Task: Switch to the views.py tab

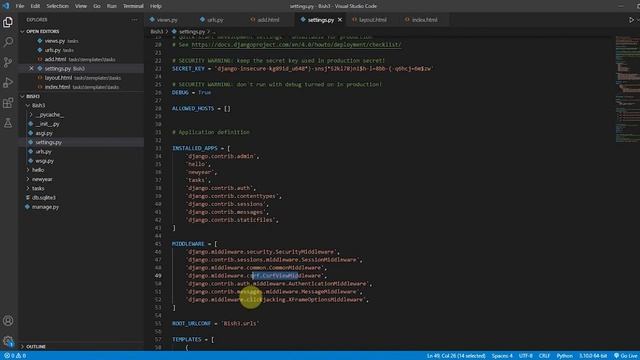Action: coord(167,20)
